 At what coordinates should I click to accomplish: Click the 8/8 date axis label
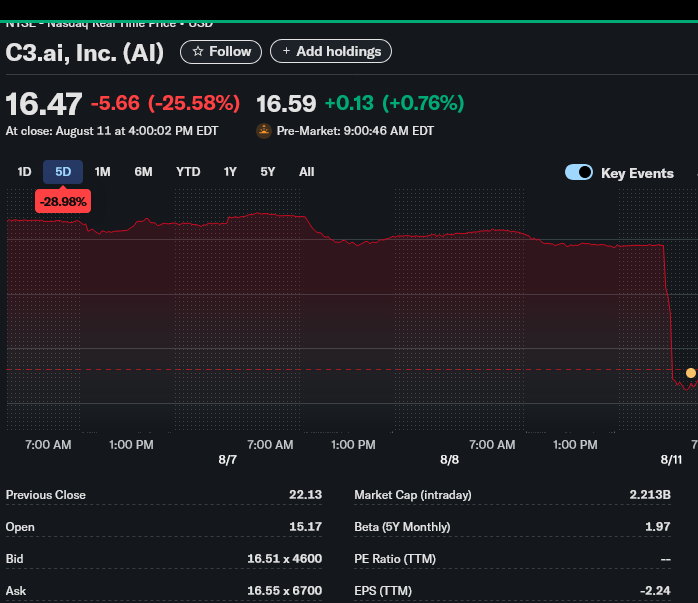pyautogui.click(x=450, y=460)
